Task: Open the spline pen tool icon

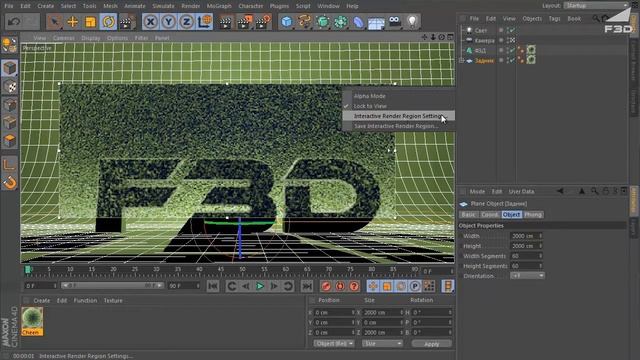Action: 305,22
